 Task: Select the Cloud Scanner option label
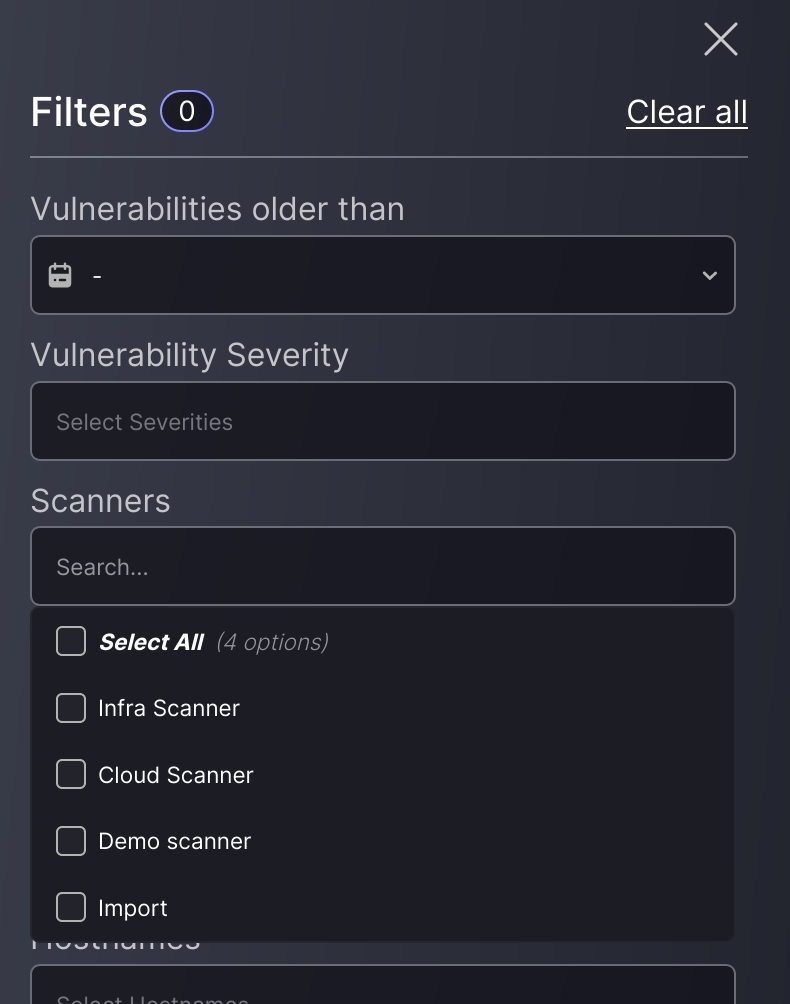click(x=176, y=775)
